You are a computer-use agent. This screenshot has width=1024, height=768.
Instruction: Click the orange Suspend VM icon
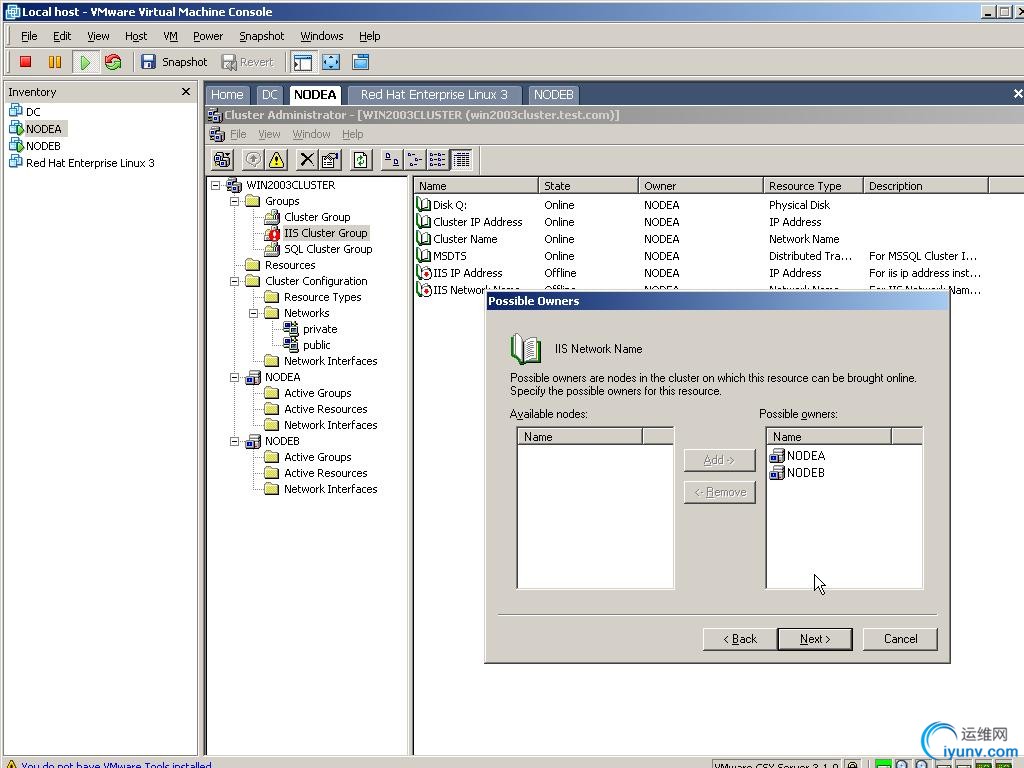(55, 62)
